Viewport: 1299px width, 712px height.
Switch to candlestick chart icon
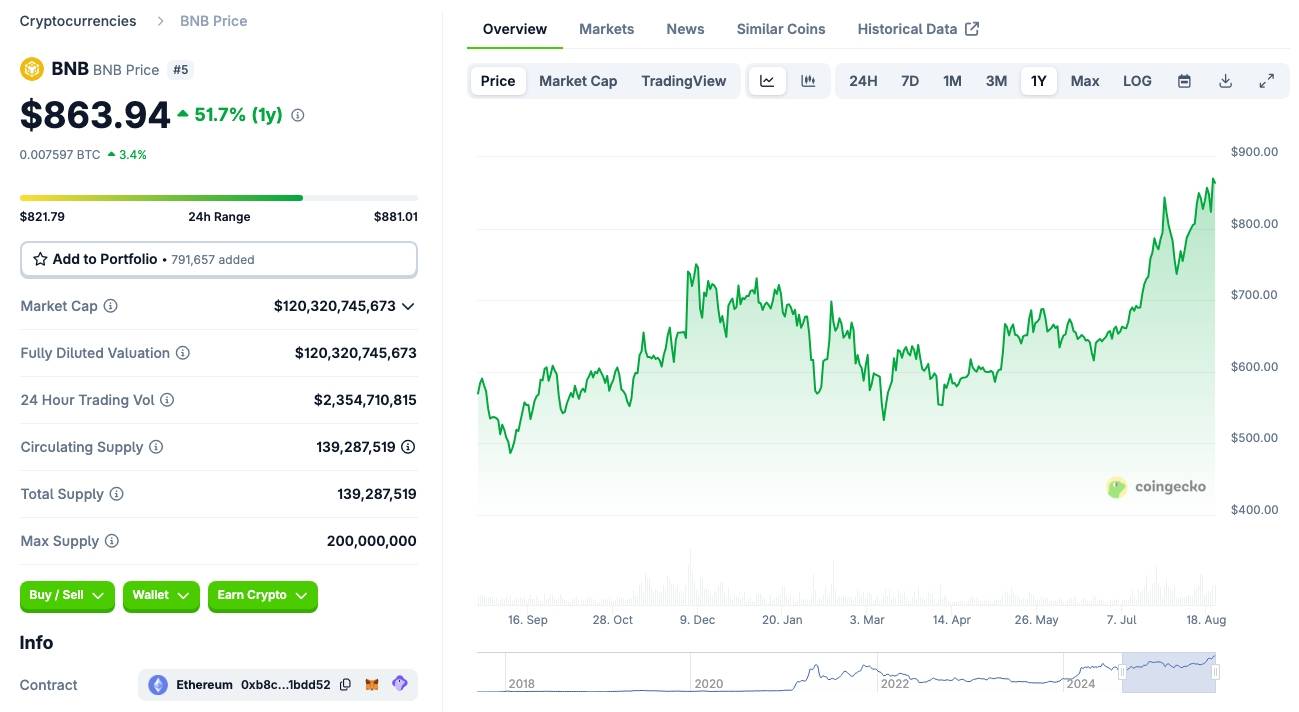coord(808,81)
